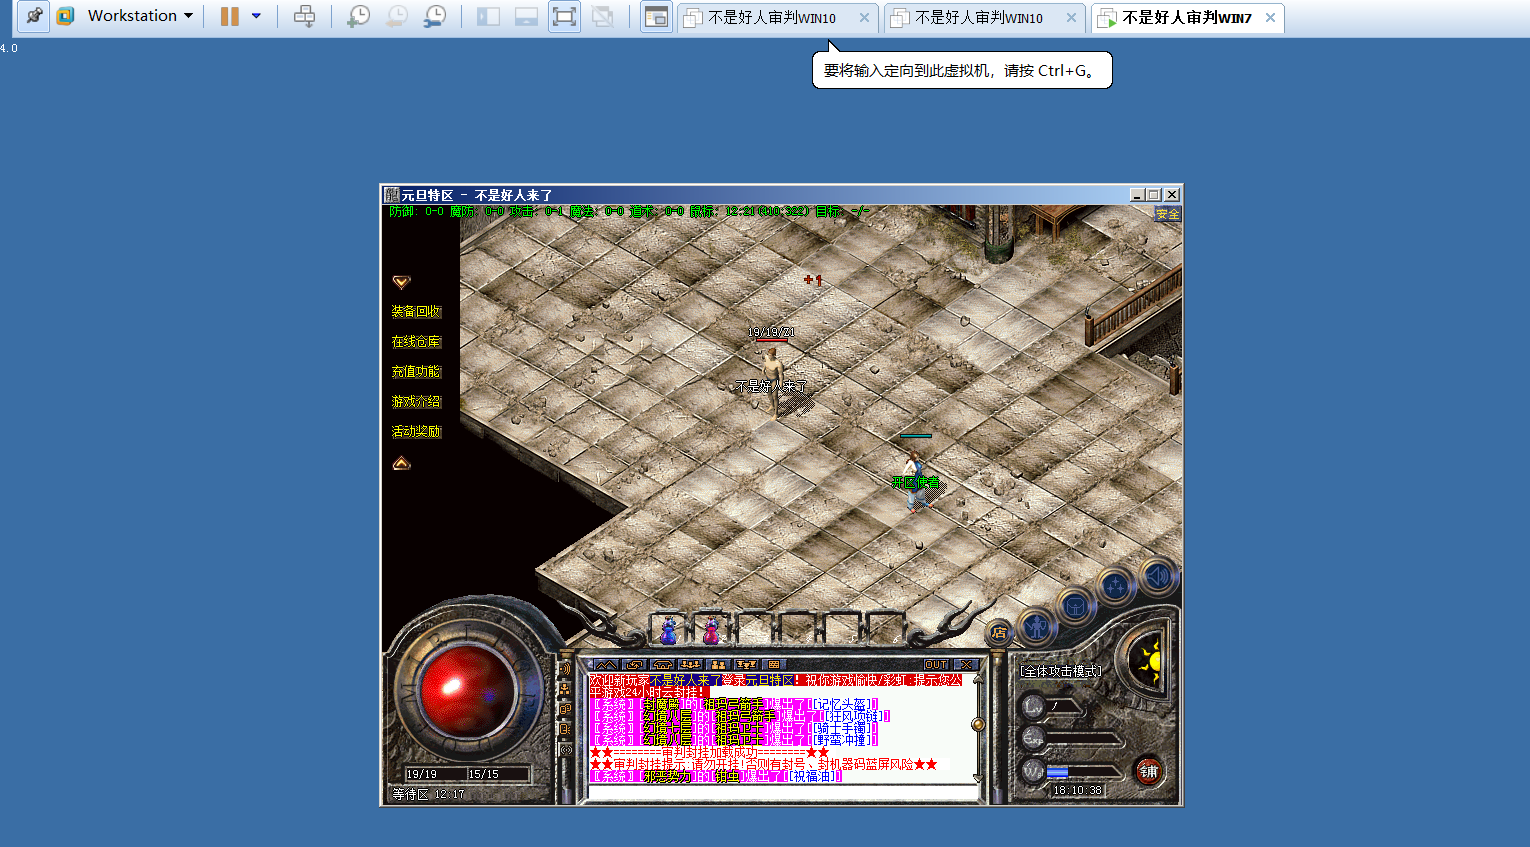Click the X button above the chat box
1530x847 pixels.
964,664
